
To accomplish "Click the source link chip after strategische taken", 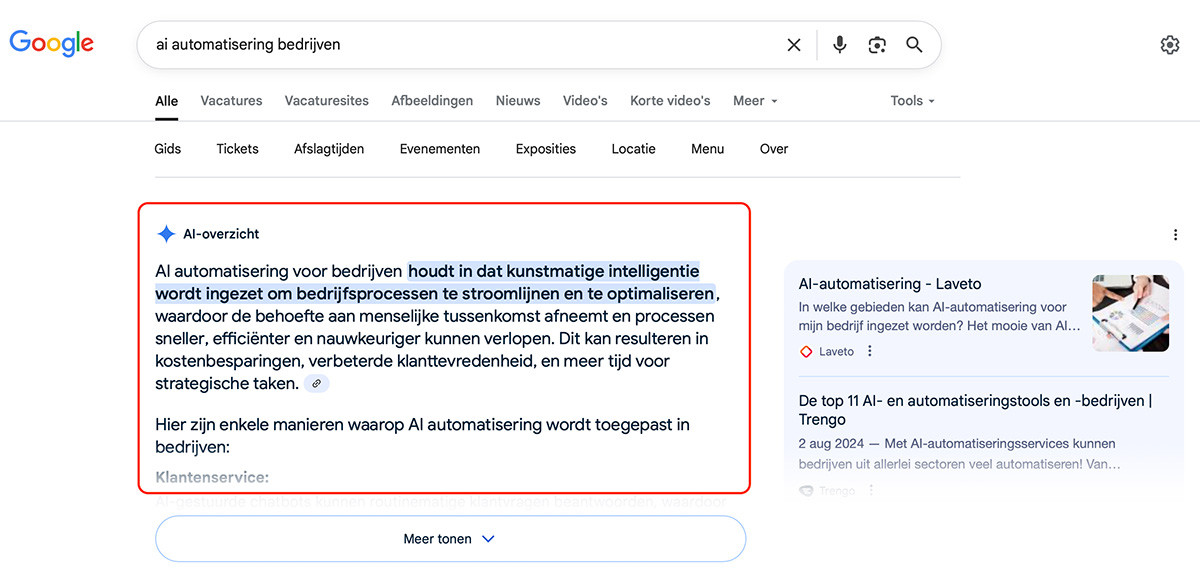I will (317, 384).
